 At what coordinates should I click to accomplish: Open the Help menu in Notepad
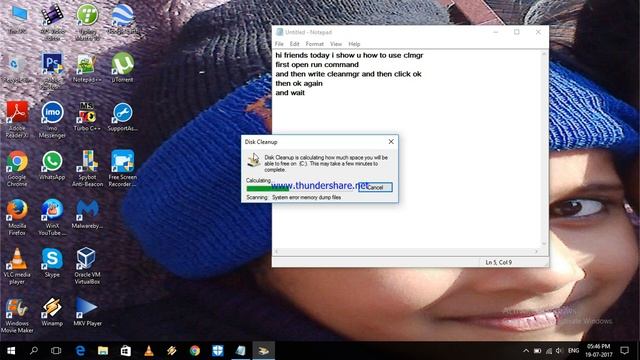[354, 44]
